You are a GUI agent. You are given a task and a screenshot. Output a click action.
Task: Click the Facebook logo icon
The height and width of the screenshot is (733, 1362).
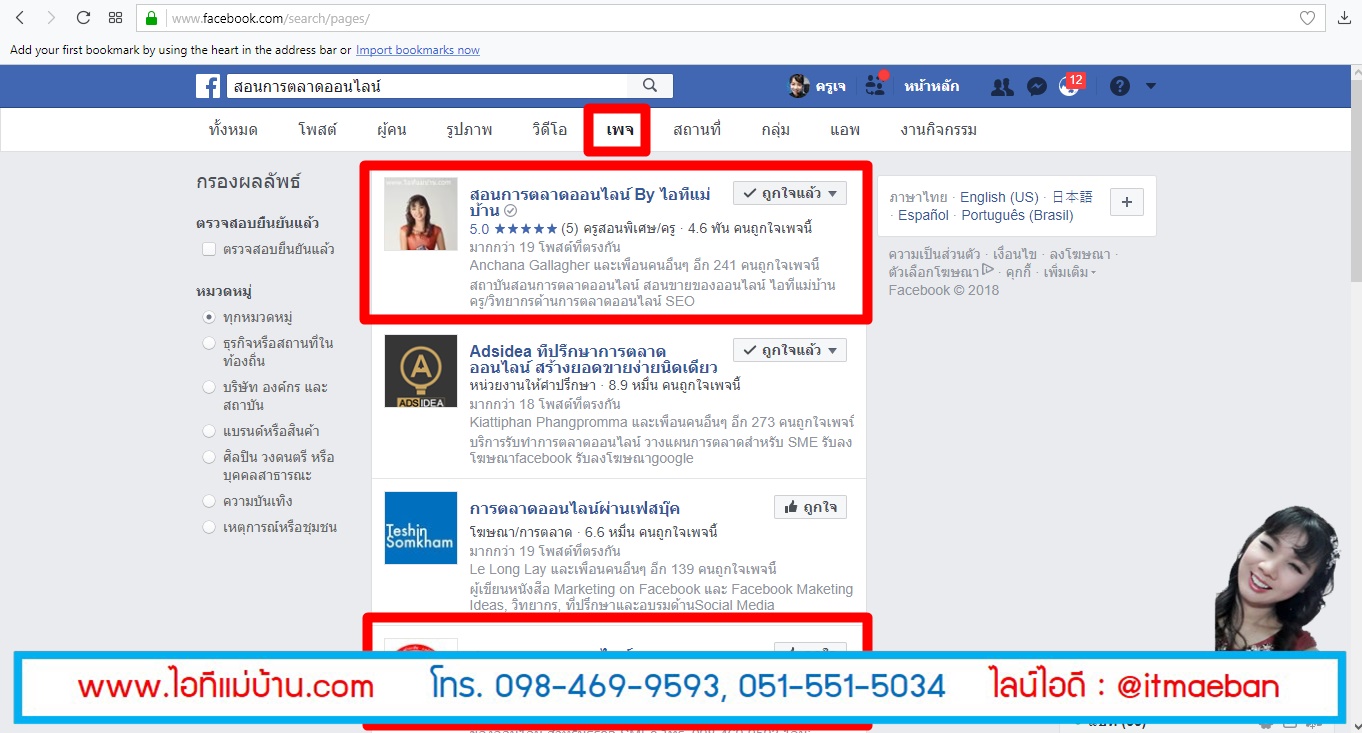pyautogui.click(x=208, y=87)
